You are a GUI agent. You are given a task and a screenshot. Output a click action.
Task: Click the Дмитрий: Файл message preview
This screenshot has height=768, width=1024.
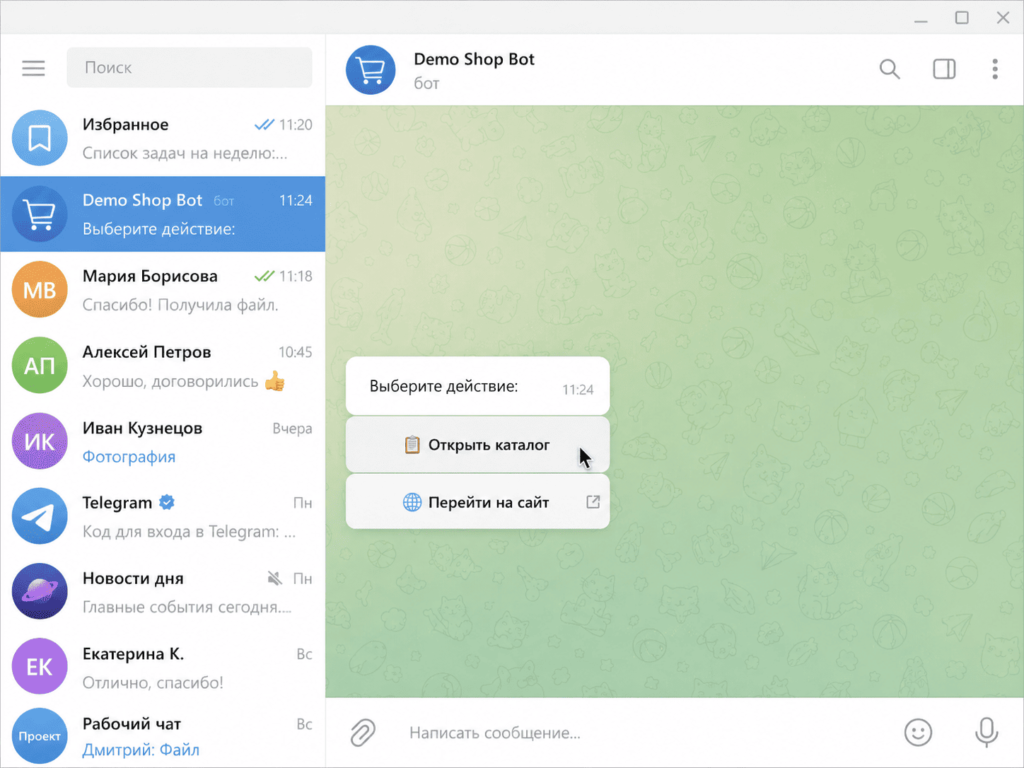[x=141, y=750]
